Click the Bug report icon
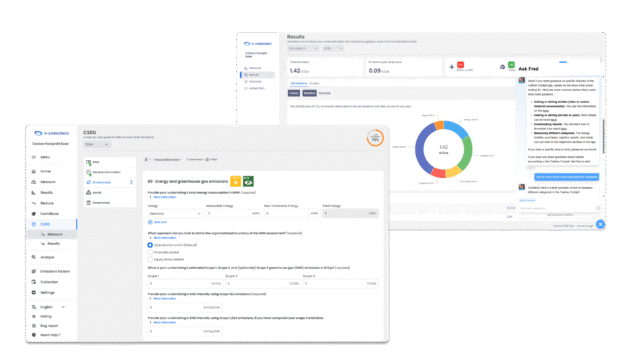 click(34, 326)
